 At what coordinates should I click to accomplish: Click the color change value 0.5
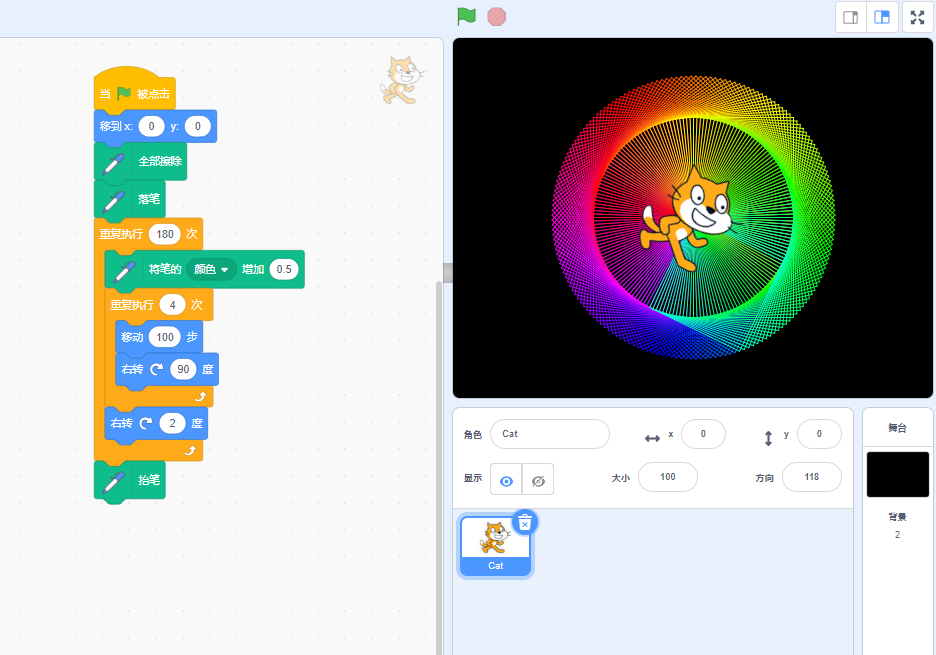point(284,269)
